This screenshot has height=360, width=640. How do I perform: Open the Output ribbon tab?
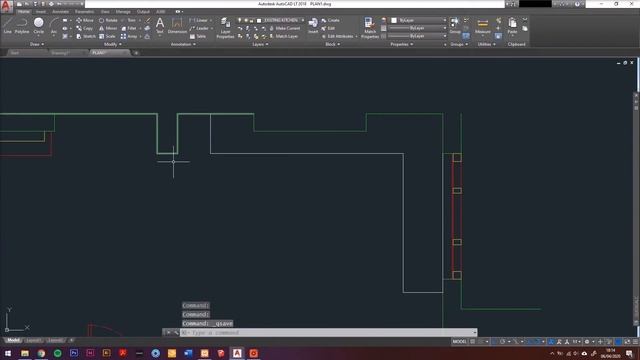click(x=143, y=11)
